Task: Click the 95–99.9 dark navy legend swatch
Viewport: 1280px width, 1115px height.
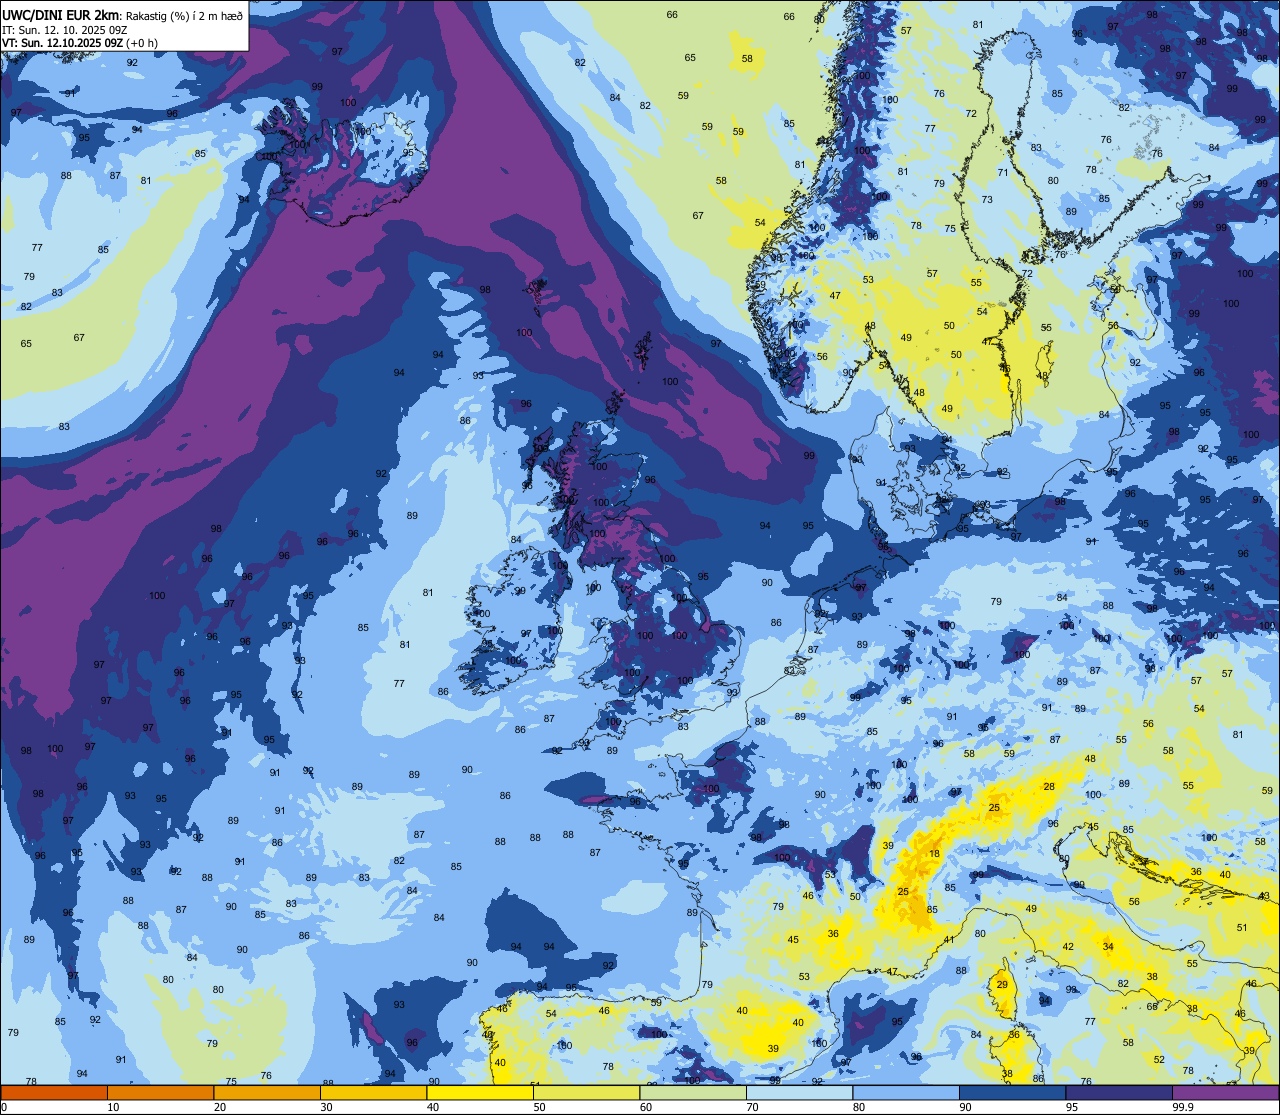Action: [1119, 1092]
